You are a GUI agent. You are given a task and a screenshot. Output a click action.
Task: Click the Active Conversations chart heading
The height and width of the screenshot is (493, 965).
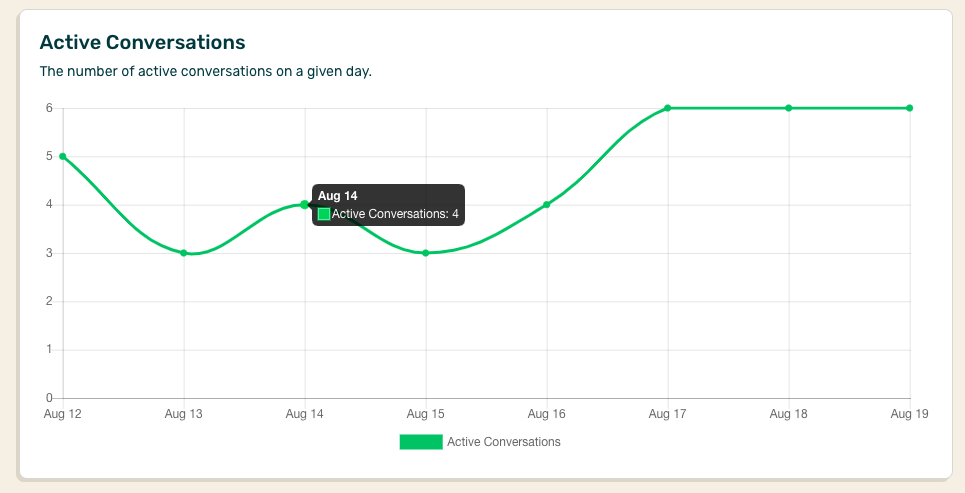142,43
